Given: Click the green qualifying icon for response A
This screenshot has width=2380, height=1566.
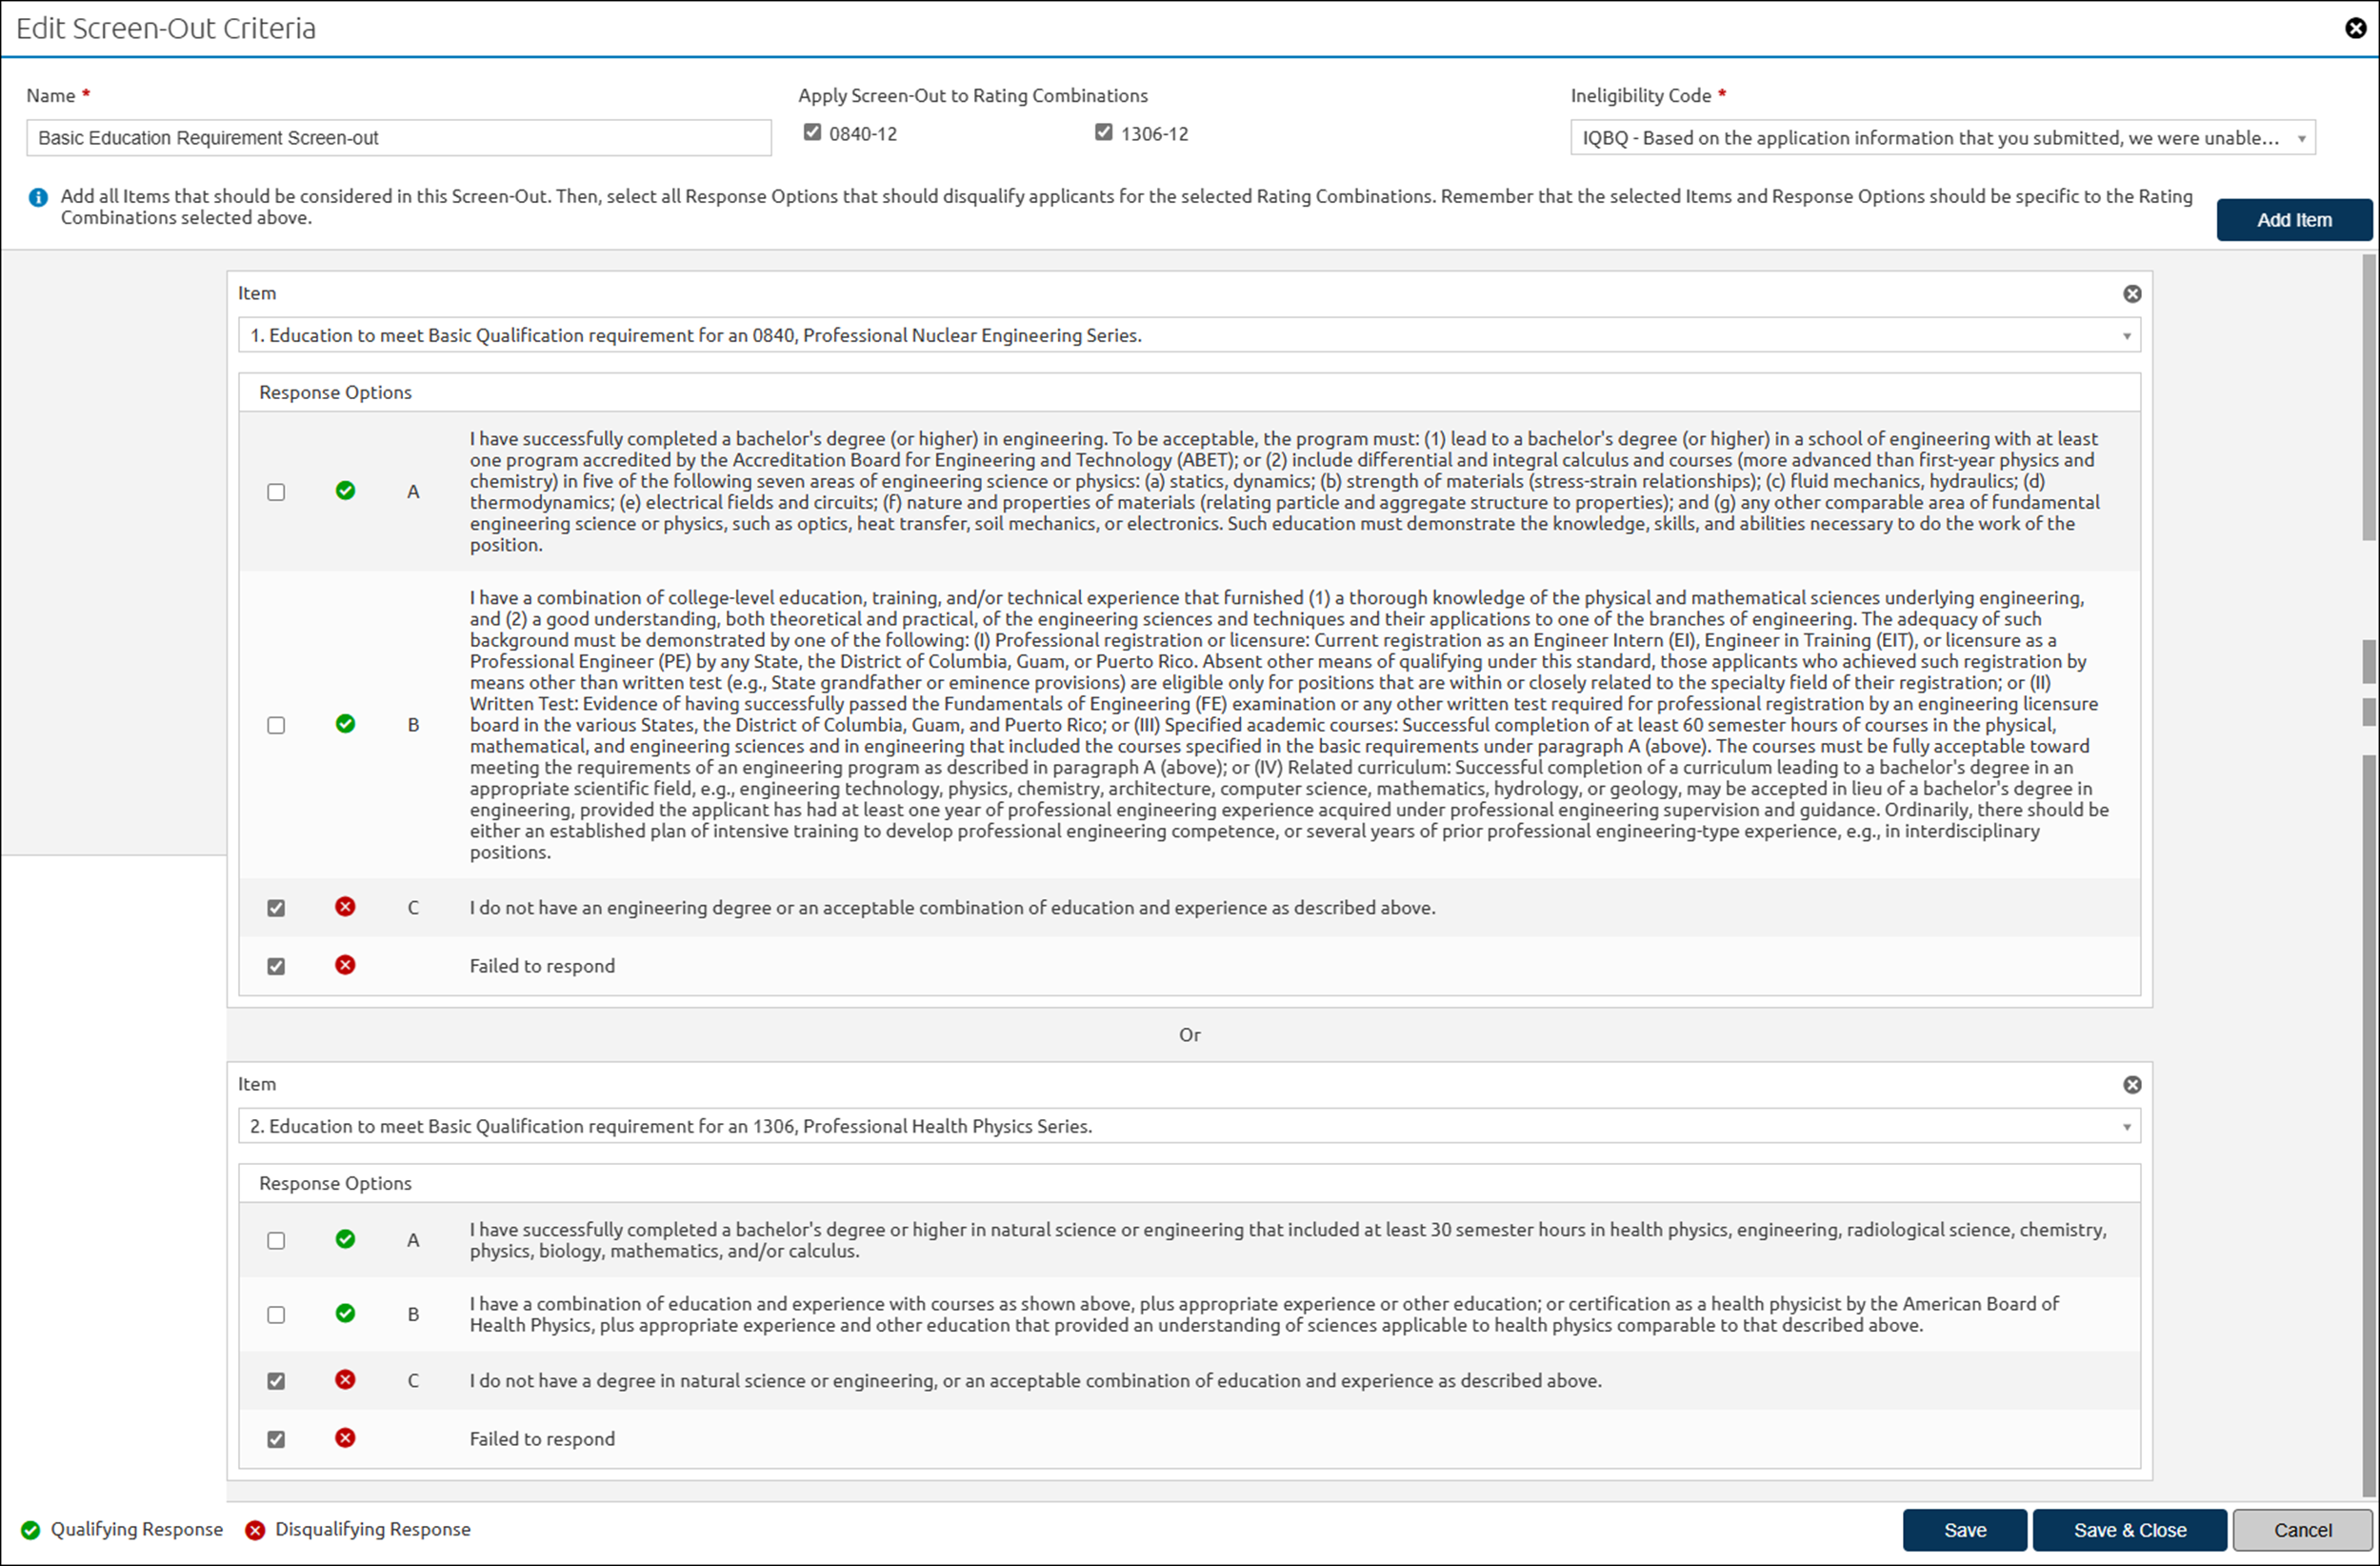Looking at the screenshot, I should [345, 491].
